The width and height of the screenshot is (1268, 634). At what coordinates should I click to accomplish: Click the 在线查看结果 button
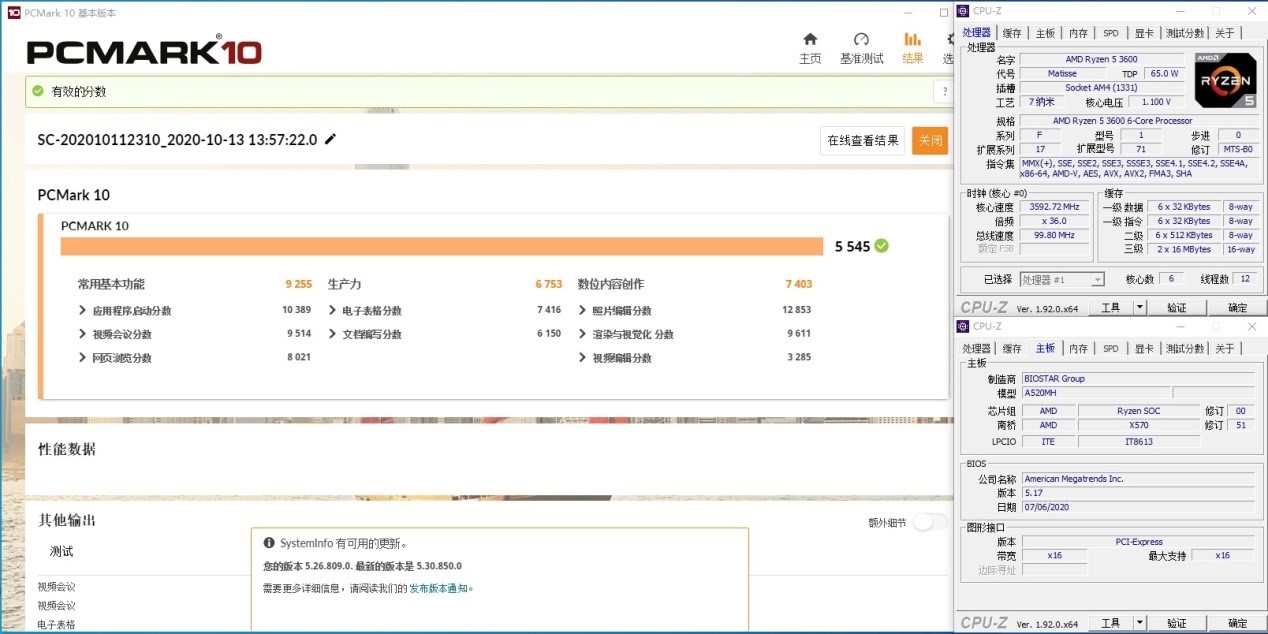(x=862, y=140)
